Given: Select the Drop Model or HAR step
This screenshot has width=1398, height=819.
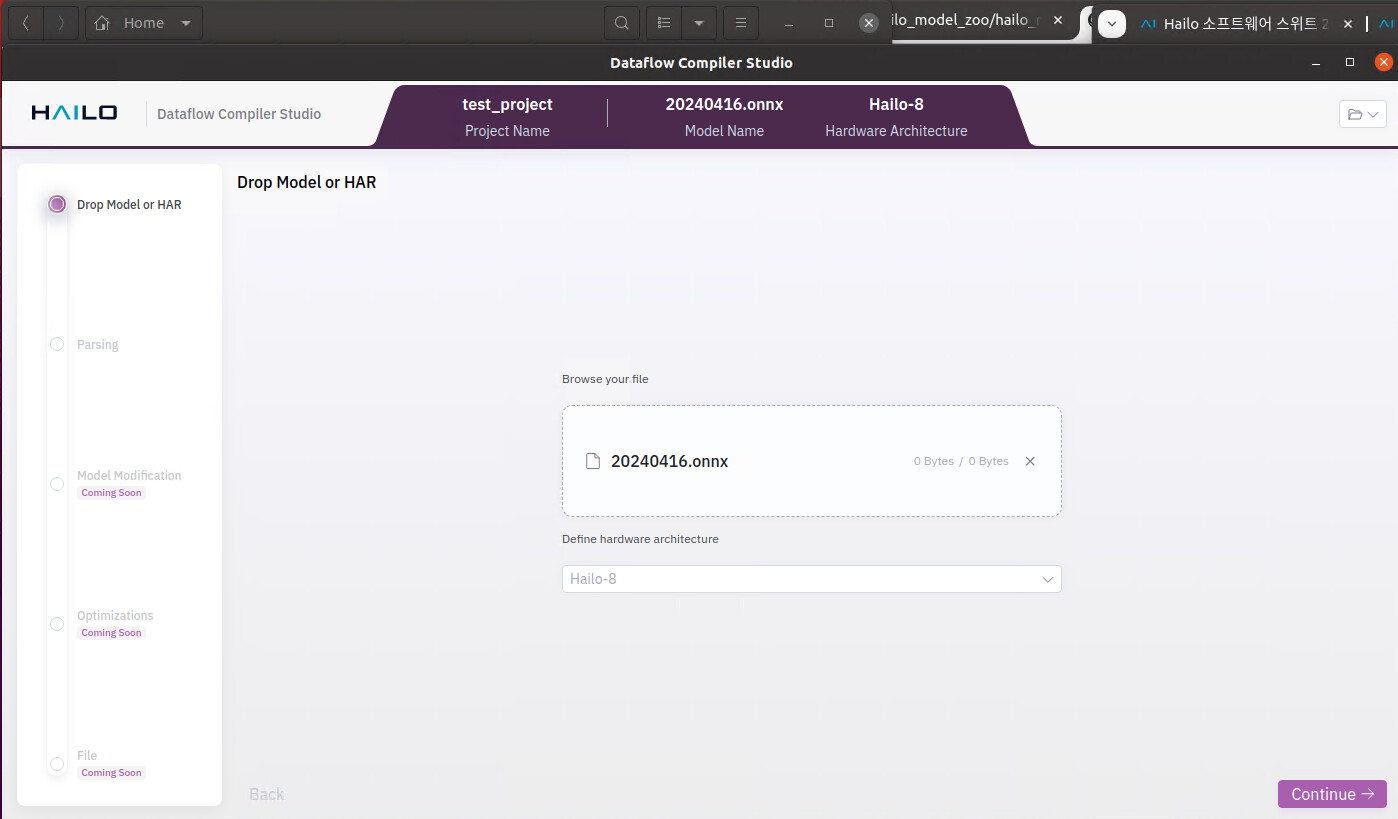Looking at the screenshot, I should (57, 204).
